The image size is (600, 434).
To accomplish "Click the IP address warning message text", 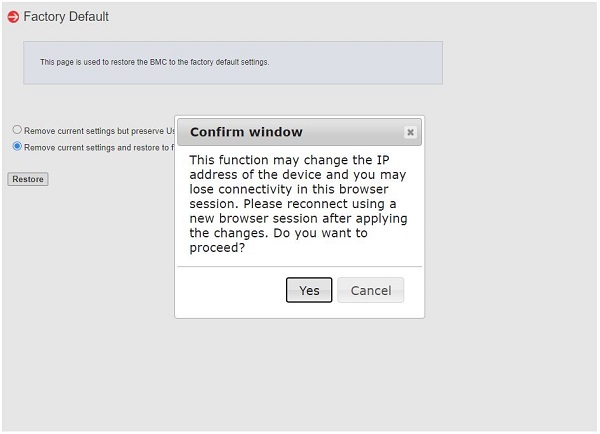I will tap(297, 203).
